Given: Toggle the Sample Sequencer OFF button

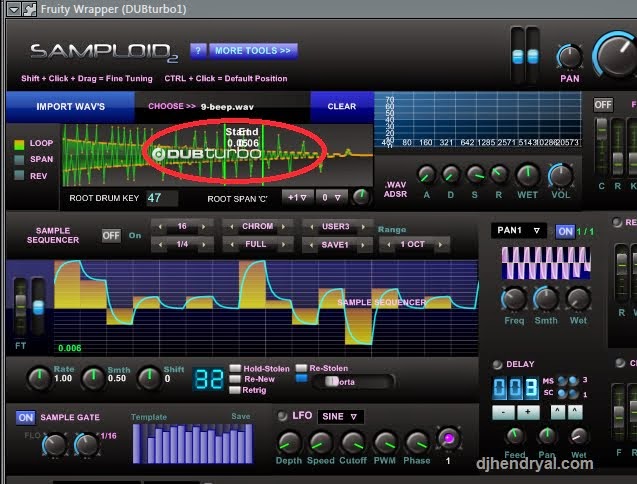Looking at the screenshot, I should point(111,236).
